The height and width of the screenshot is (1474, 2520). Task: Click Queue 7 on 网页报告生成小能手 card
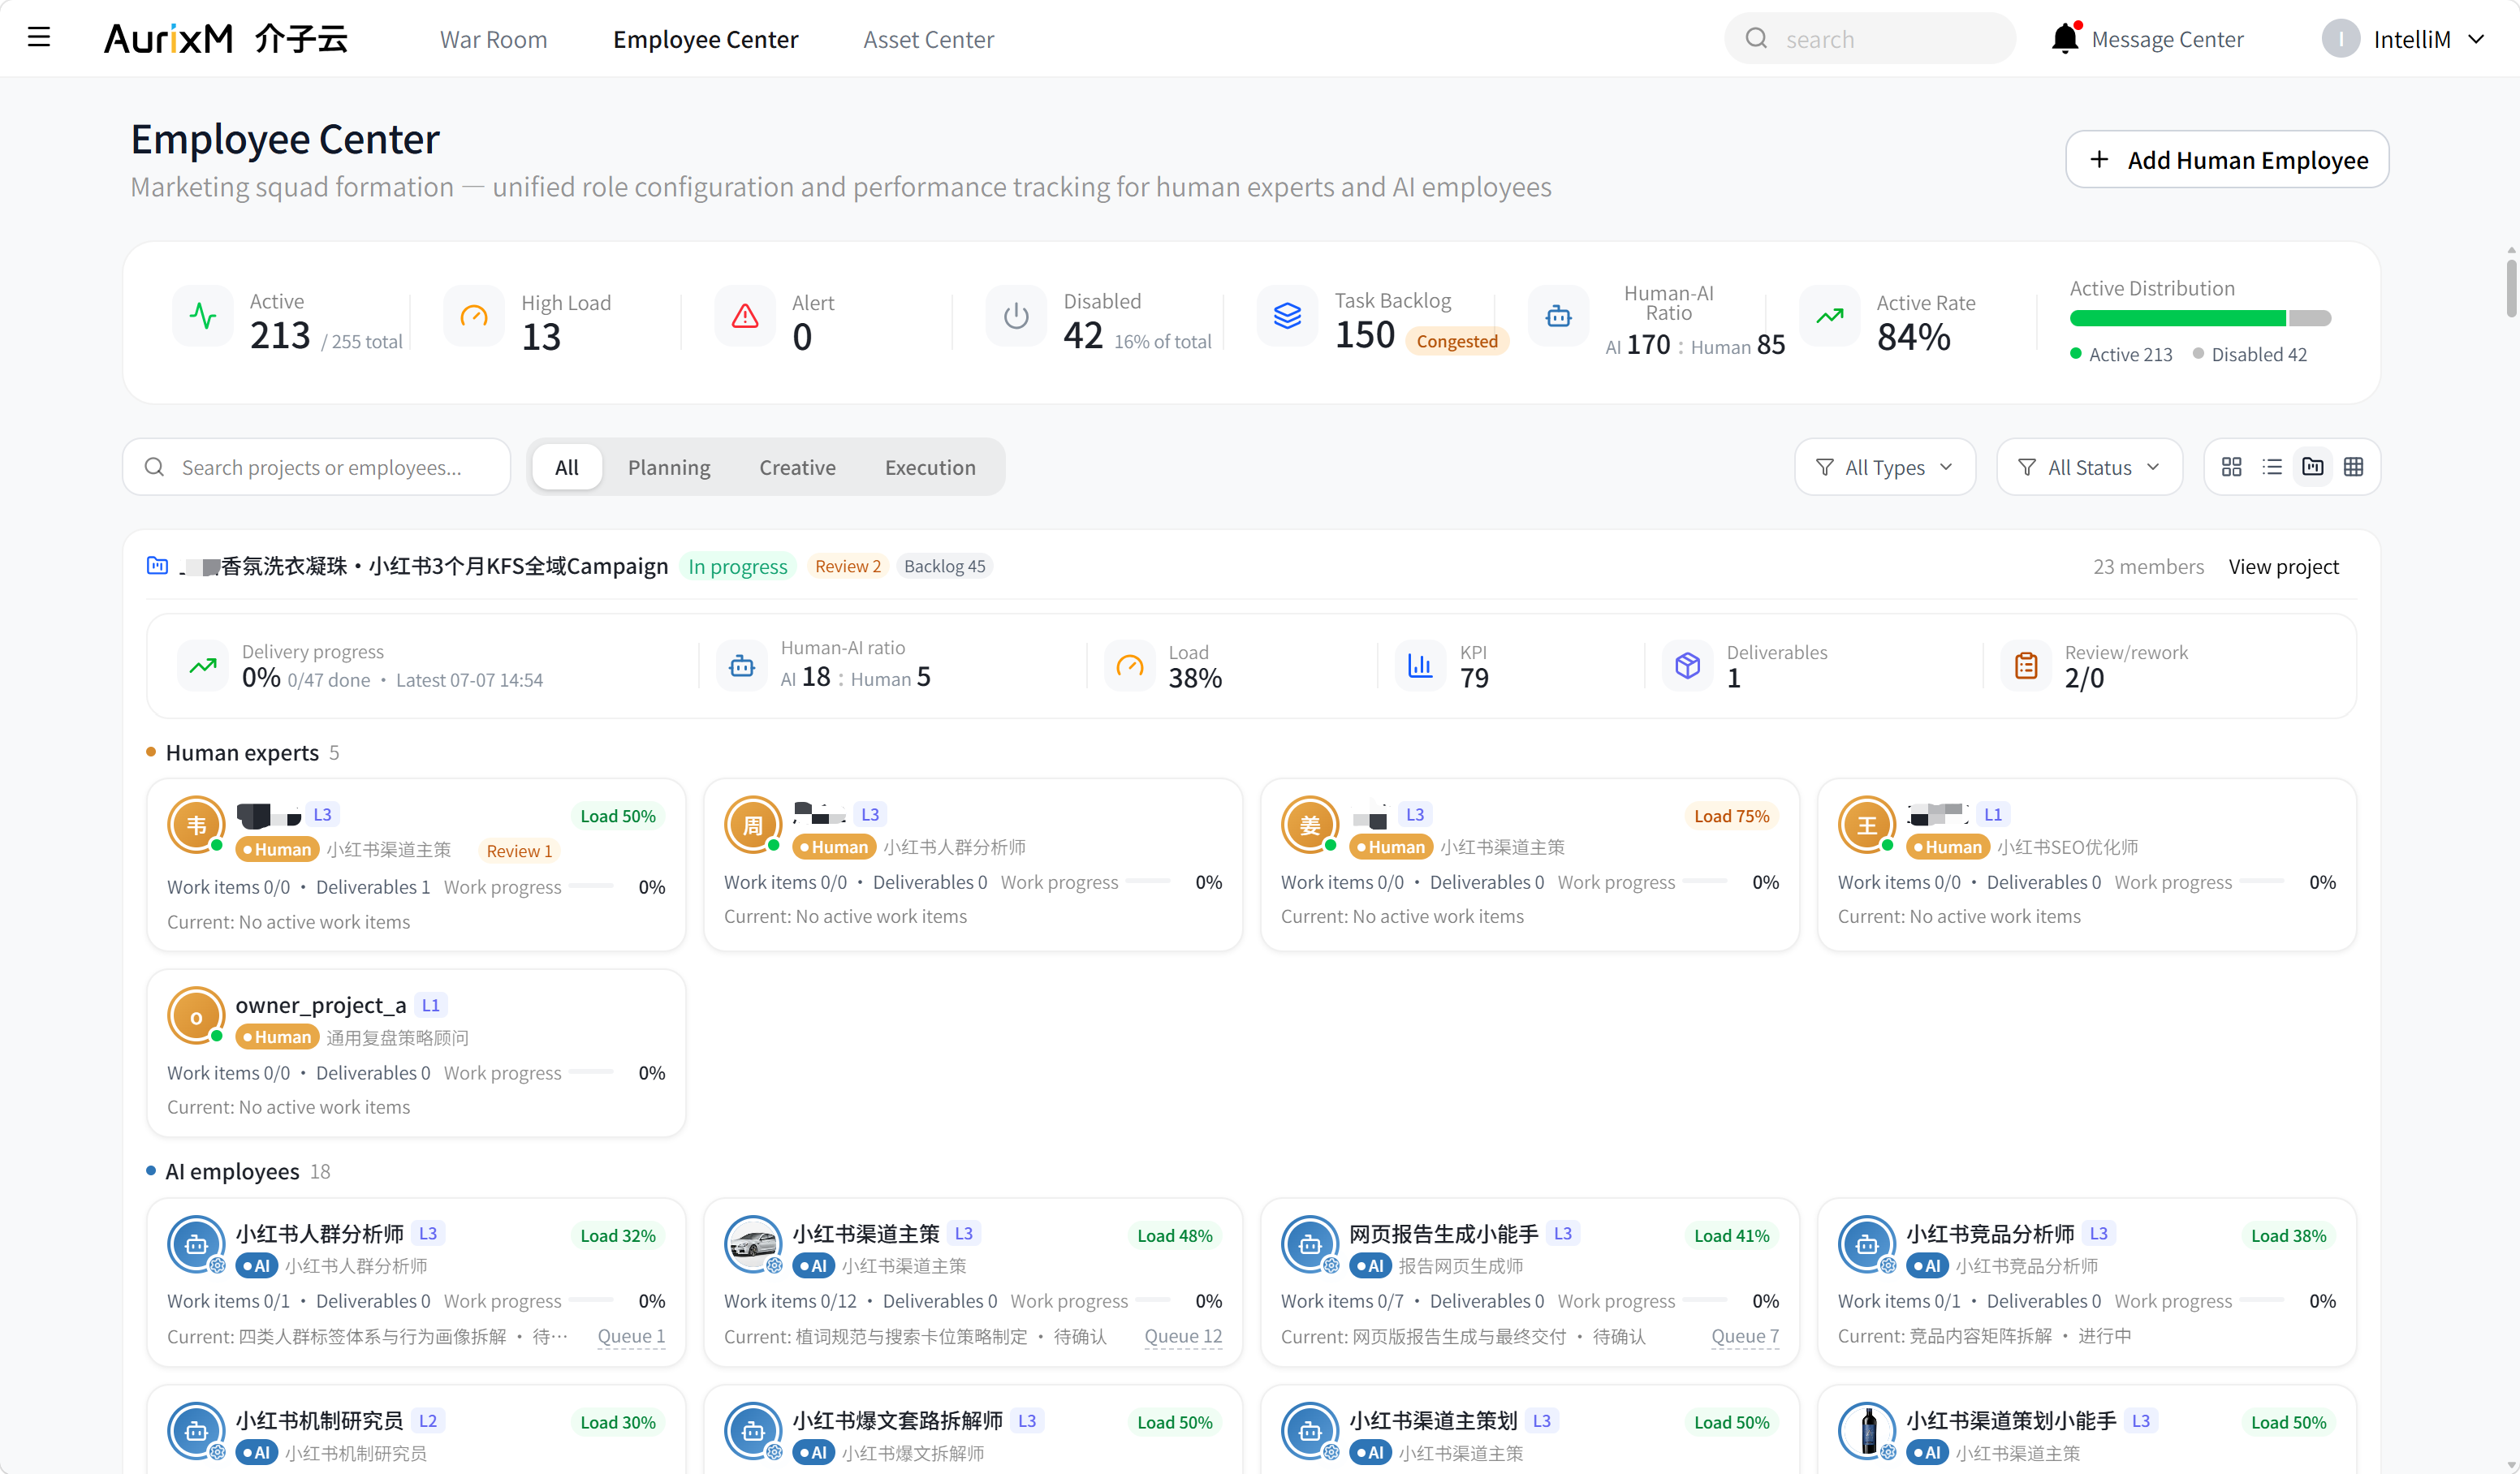click(1744, 1336)
